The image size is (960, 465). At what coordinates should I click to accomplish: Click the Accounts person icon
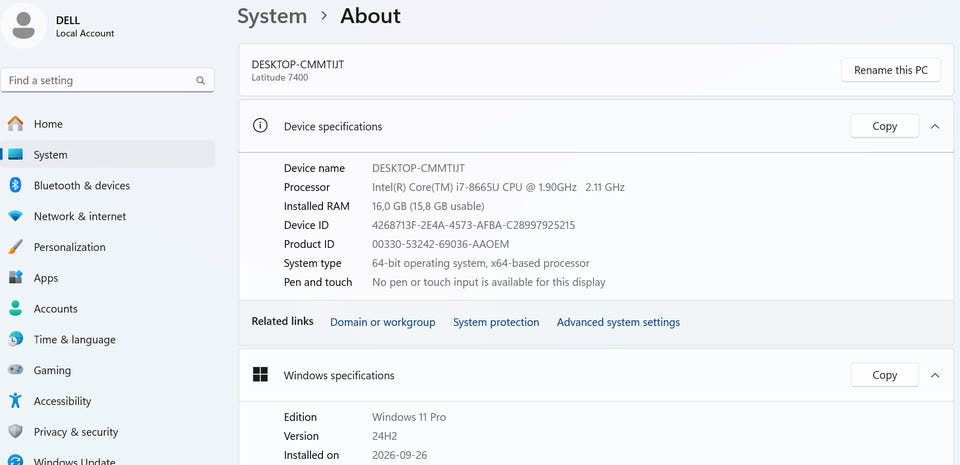[15, 308]
